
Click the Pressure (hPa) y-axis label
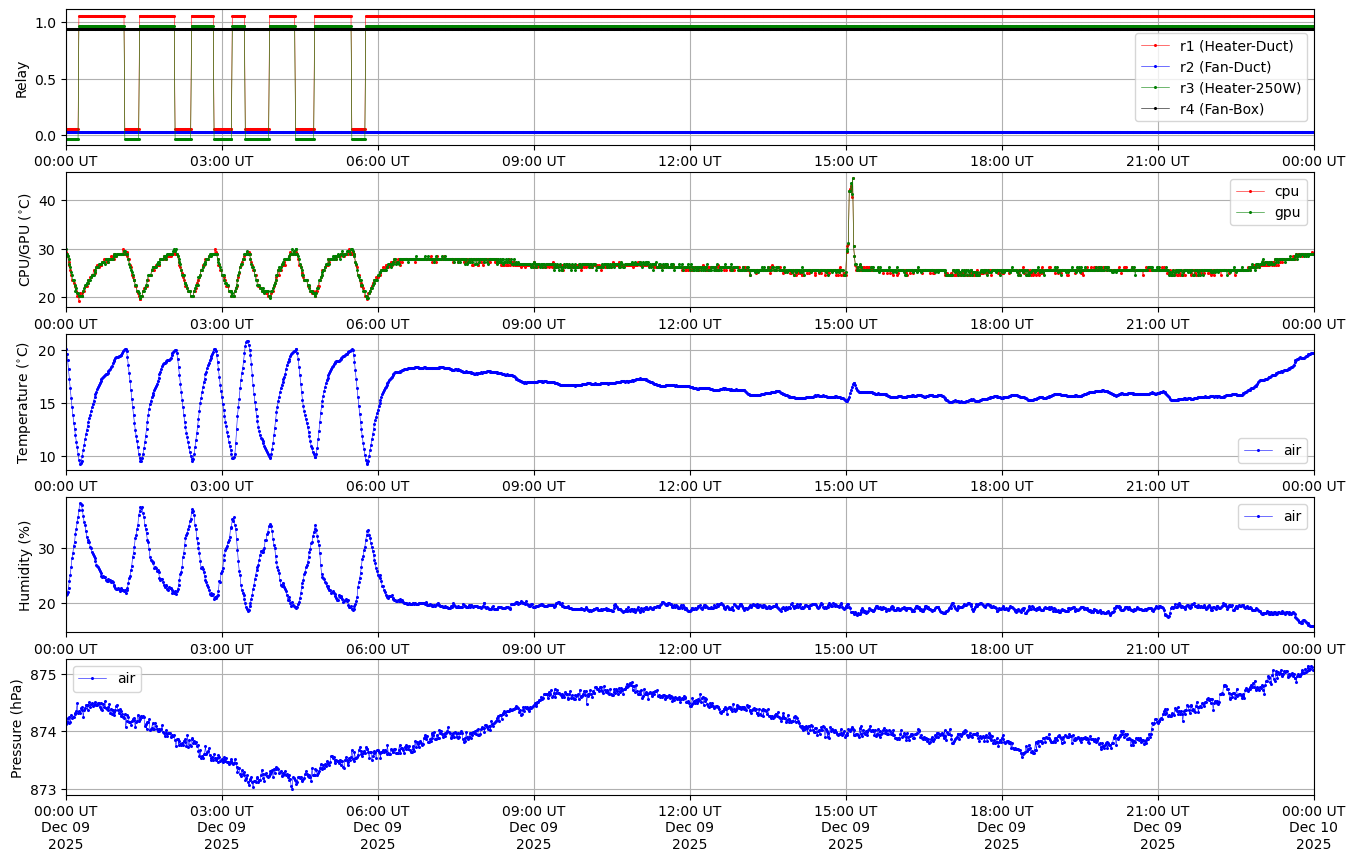17,727
